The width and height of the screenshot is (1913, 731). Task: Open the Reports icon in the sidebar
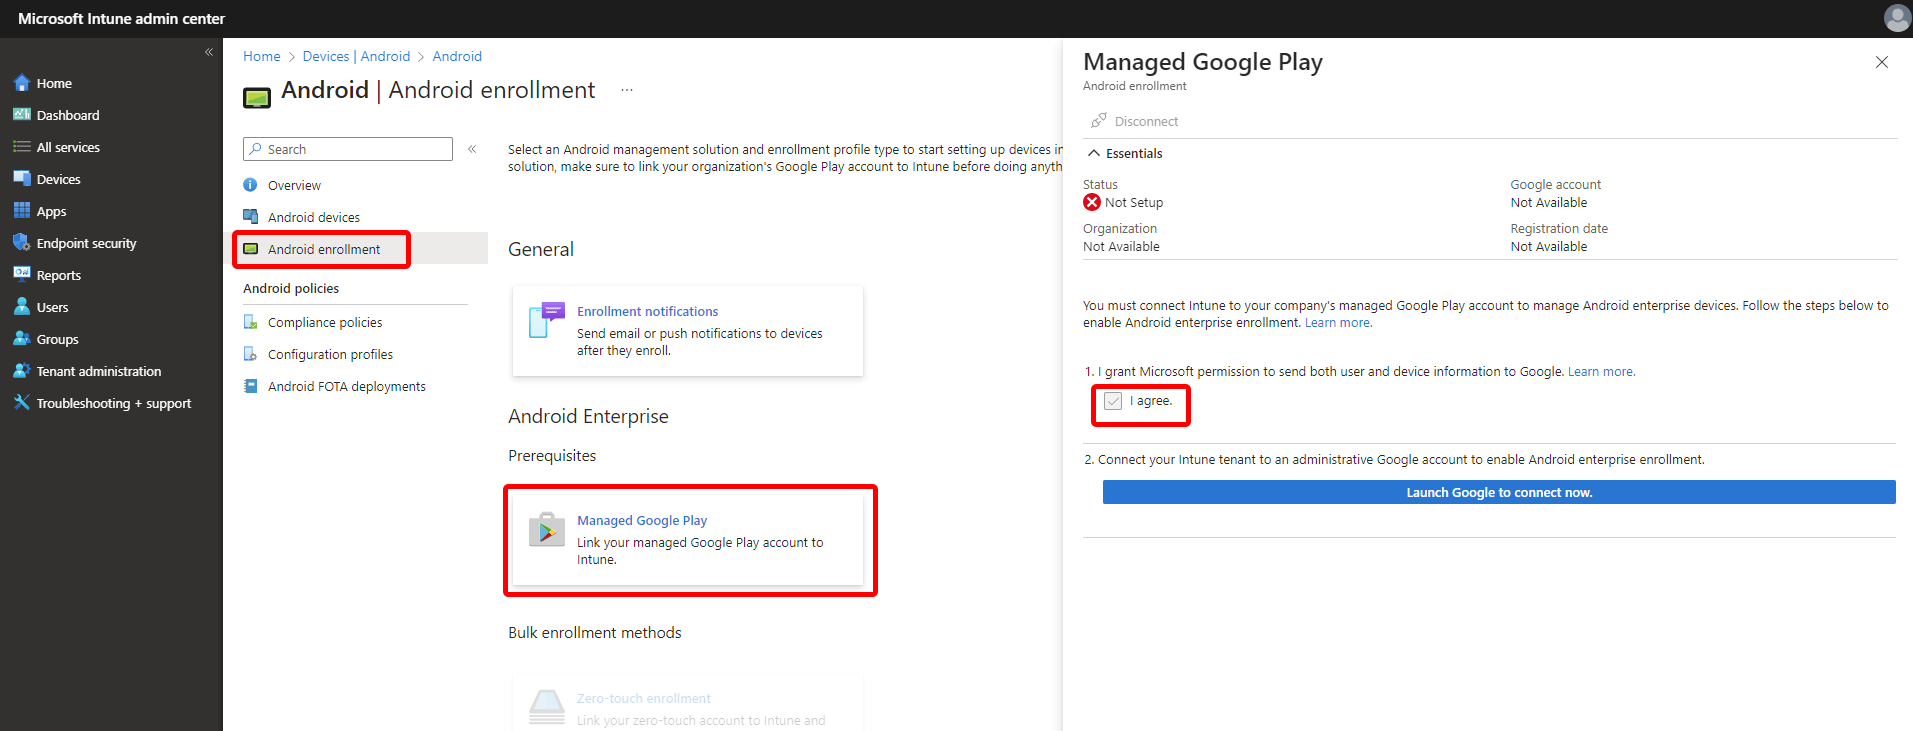tap(21, 275)
